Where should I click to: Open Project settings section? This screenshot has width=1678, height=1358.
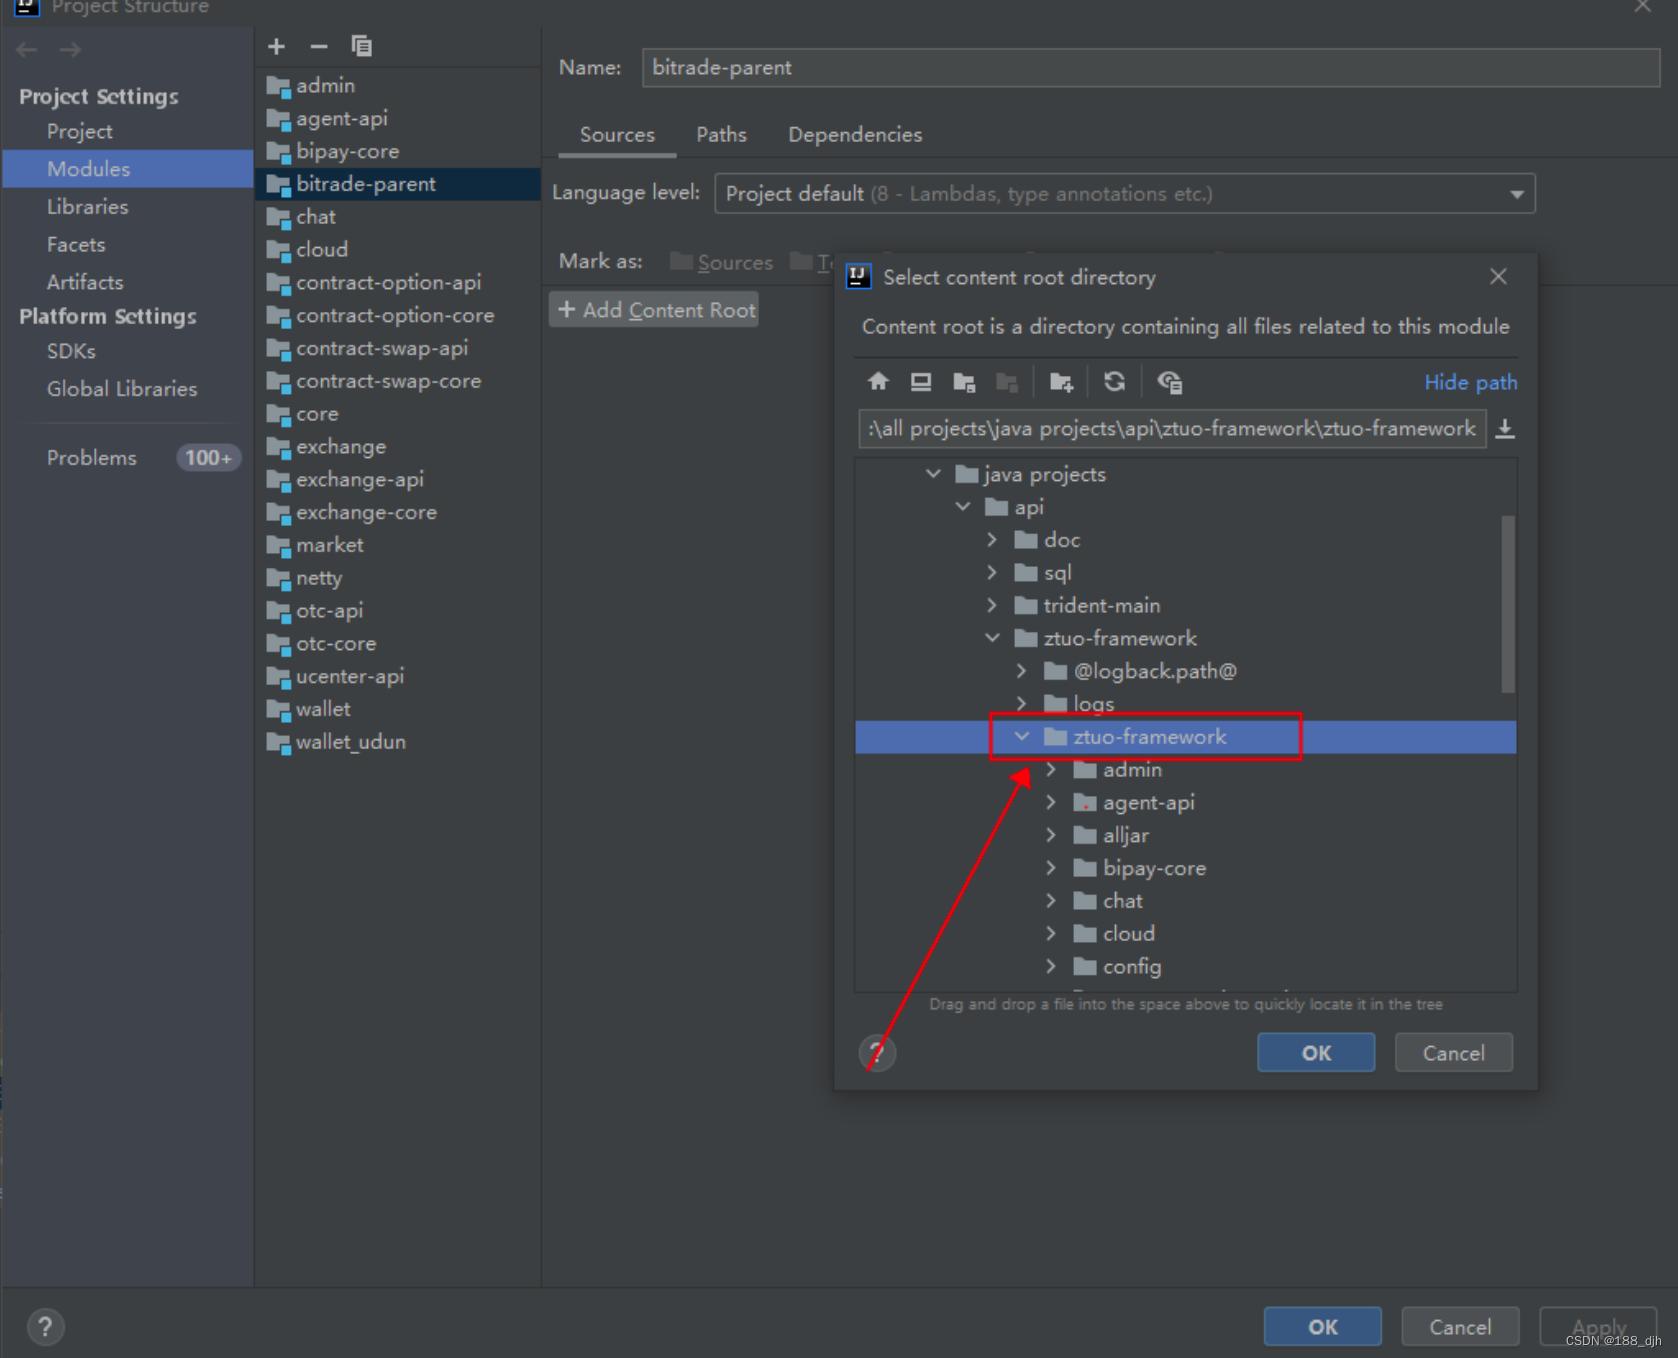[x=80, y=131]
